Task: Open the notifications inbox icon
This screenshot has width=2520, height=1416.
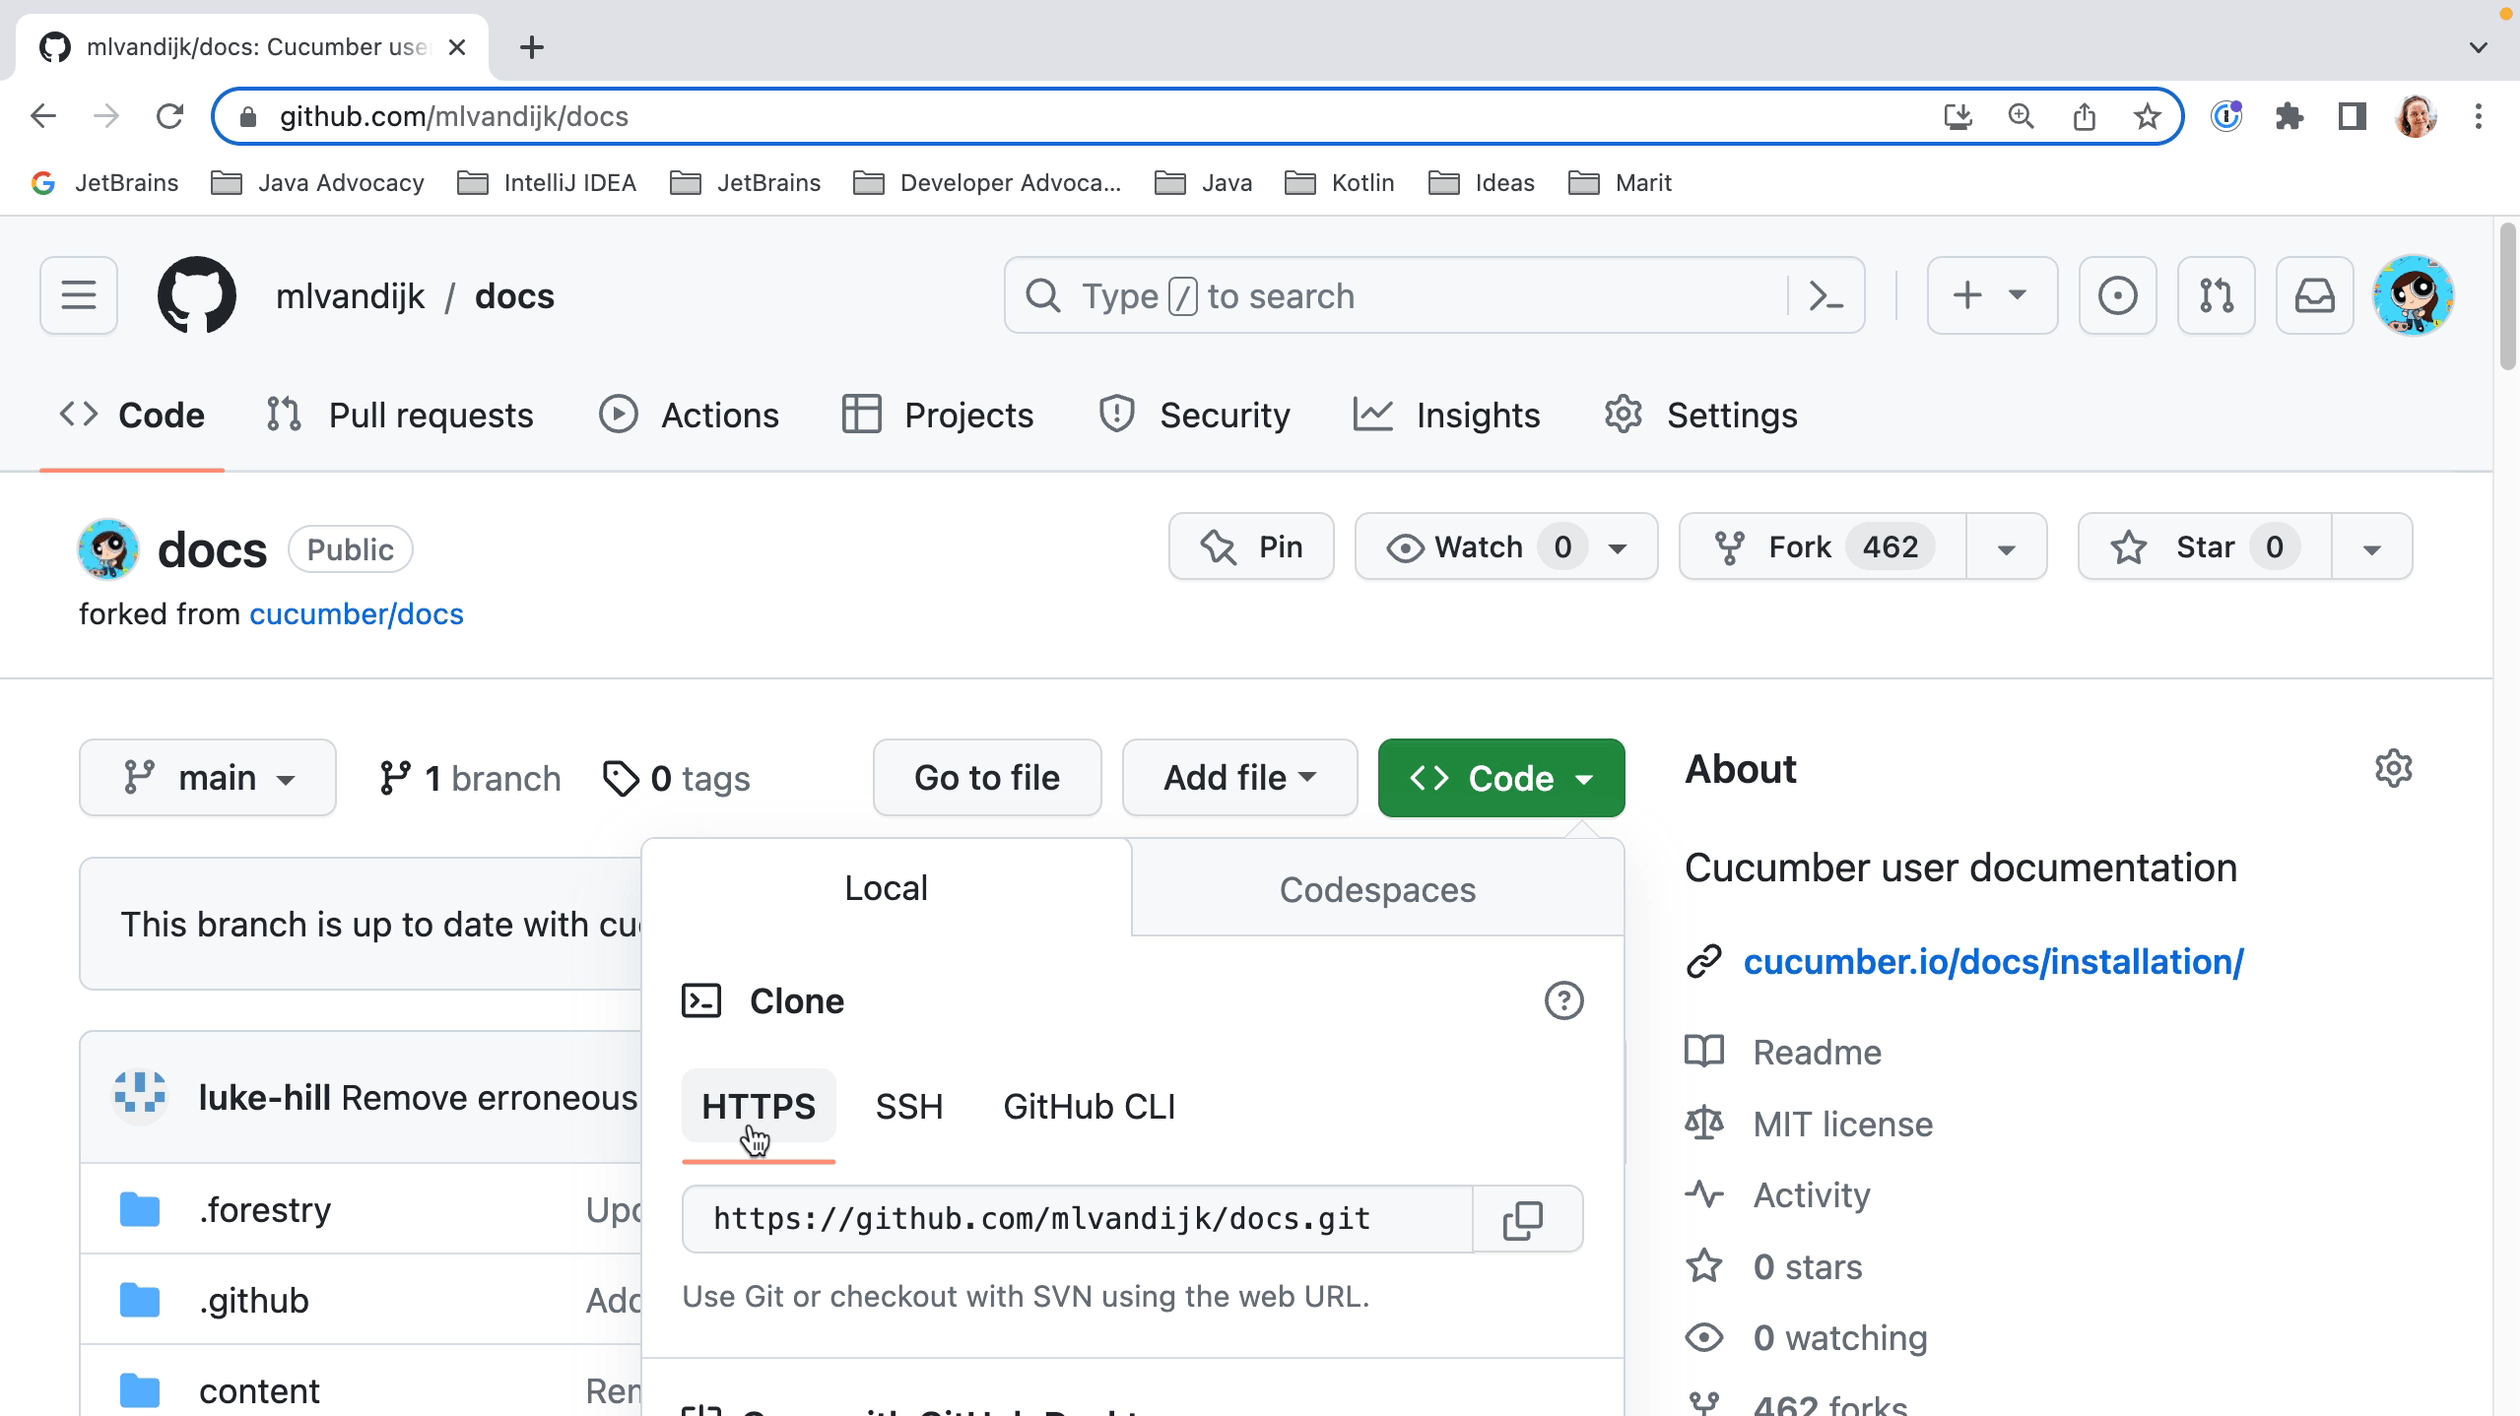Action: [2314, 296]
